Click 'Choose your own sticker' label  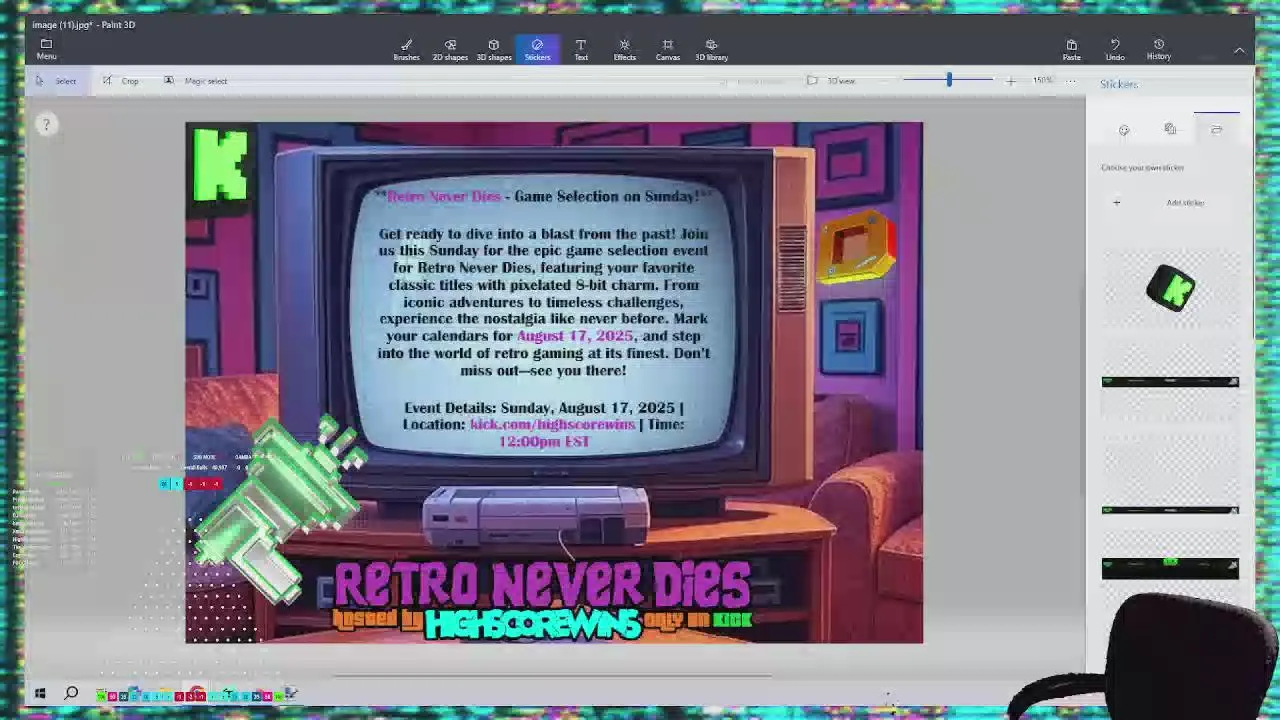(x=1142, y=167)
